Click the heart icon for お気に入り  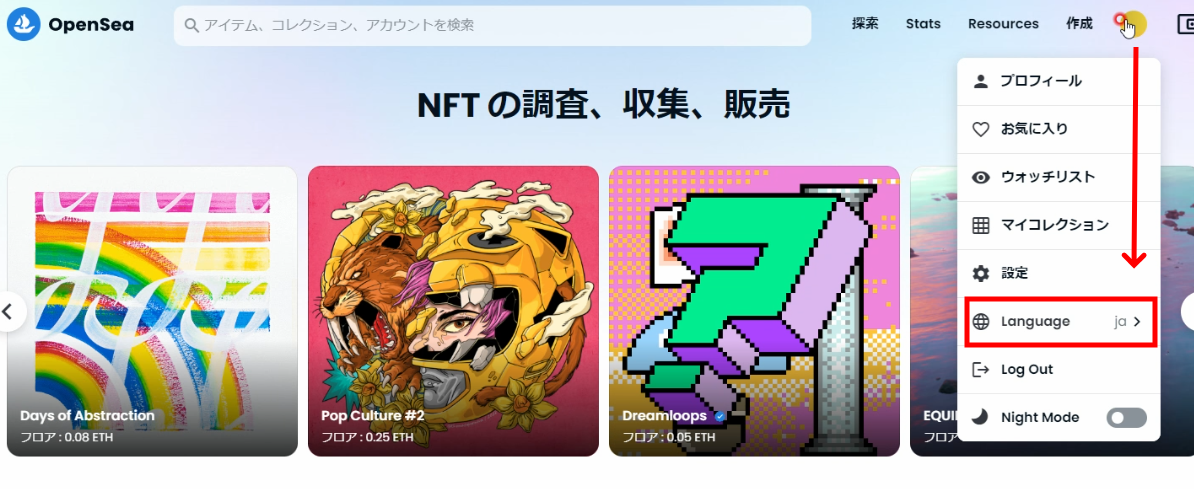tap(981, 129)
